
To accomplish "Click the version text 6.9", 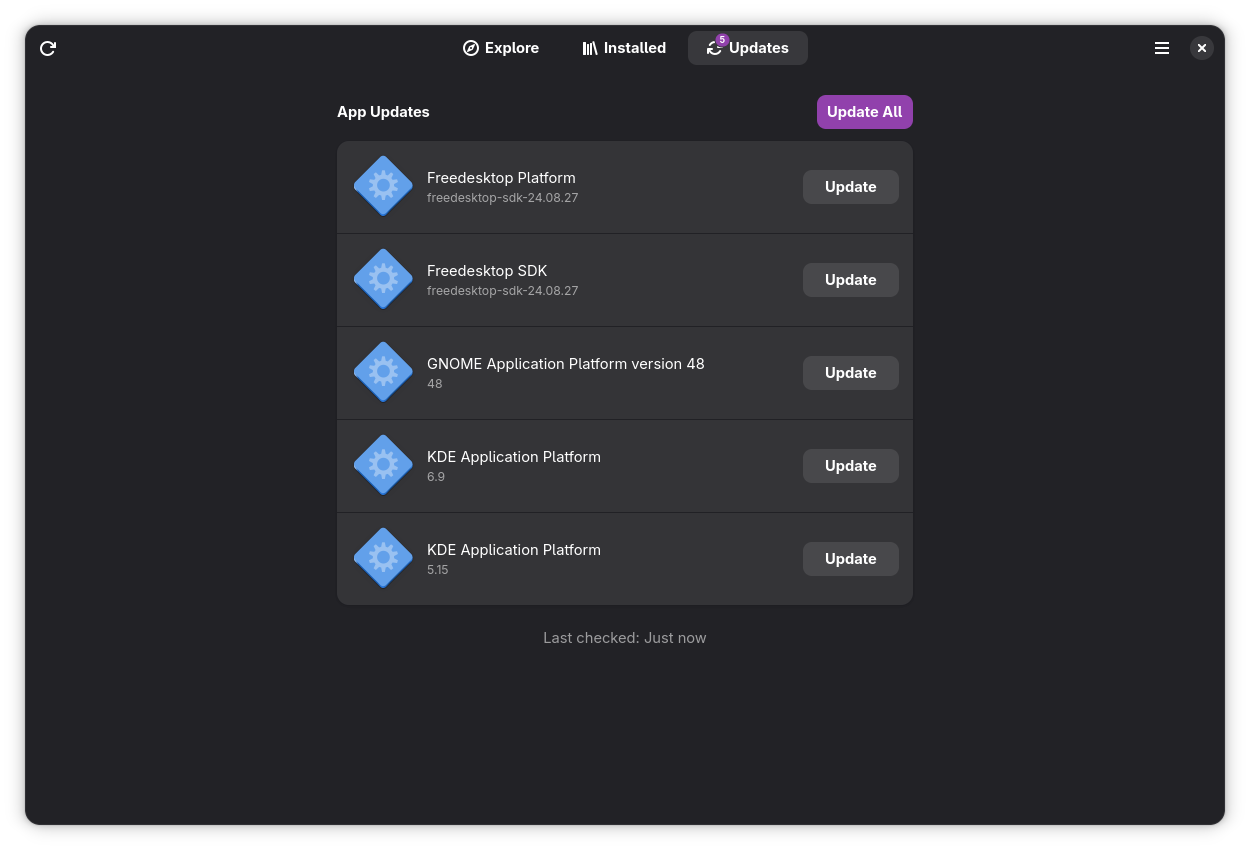I will 436,477.
